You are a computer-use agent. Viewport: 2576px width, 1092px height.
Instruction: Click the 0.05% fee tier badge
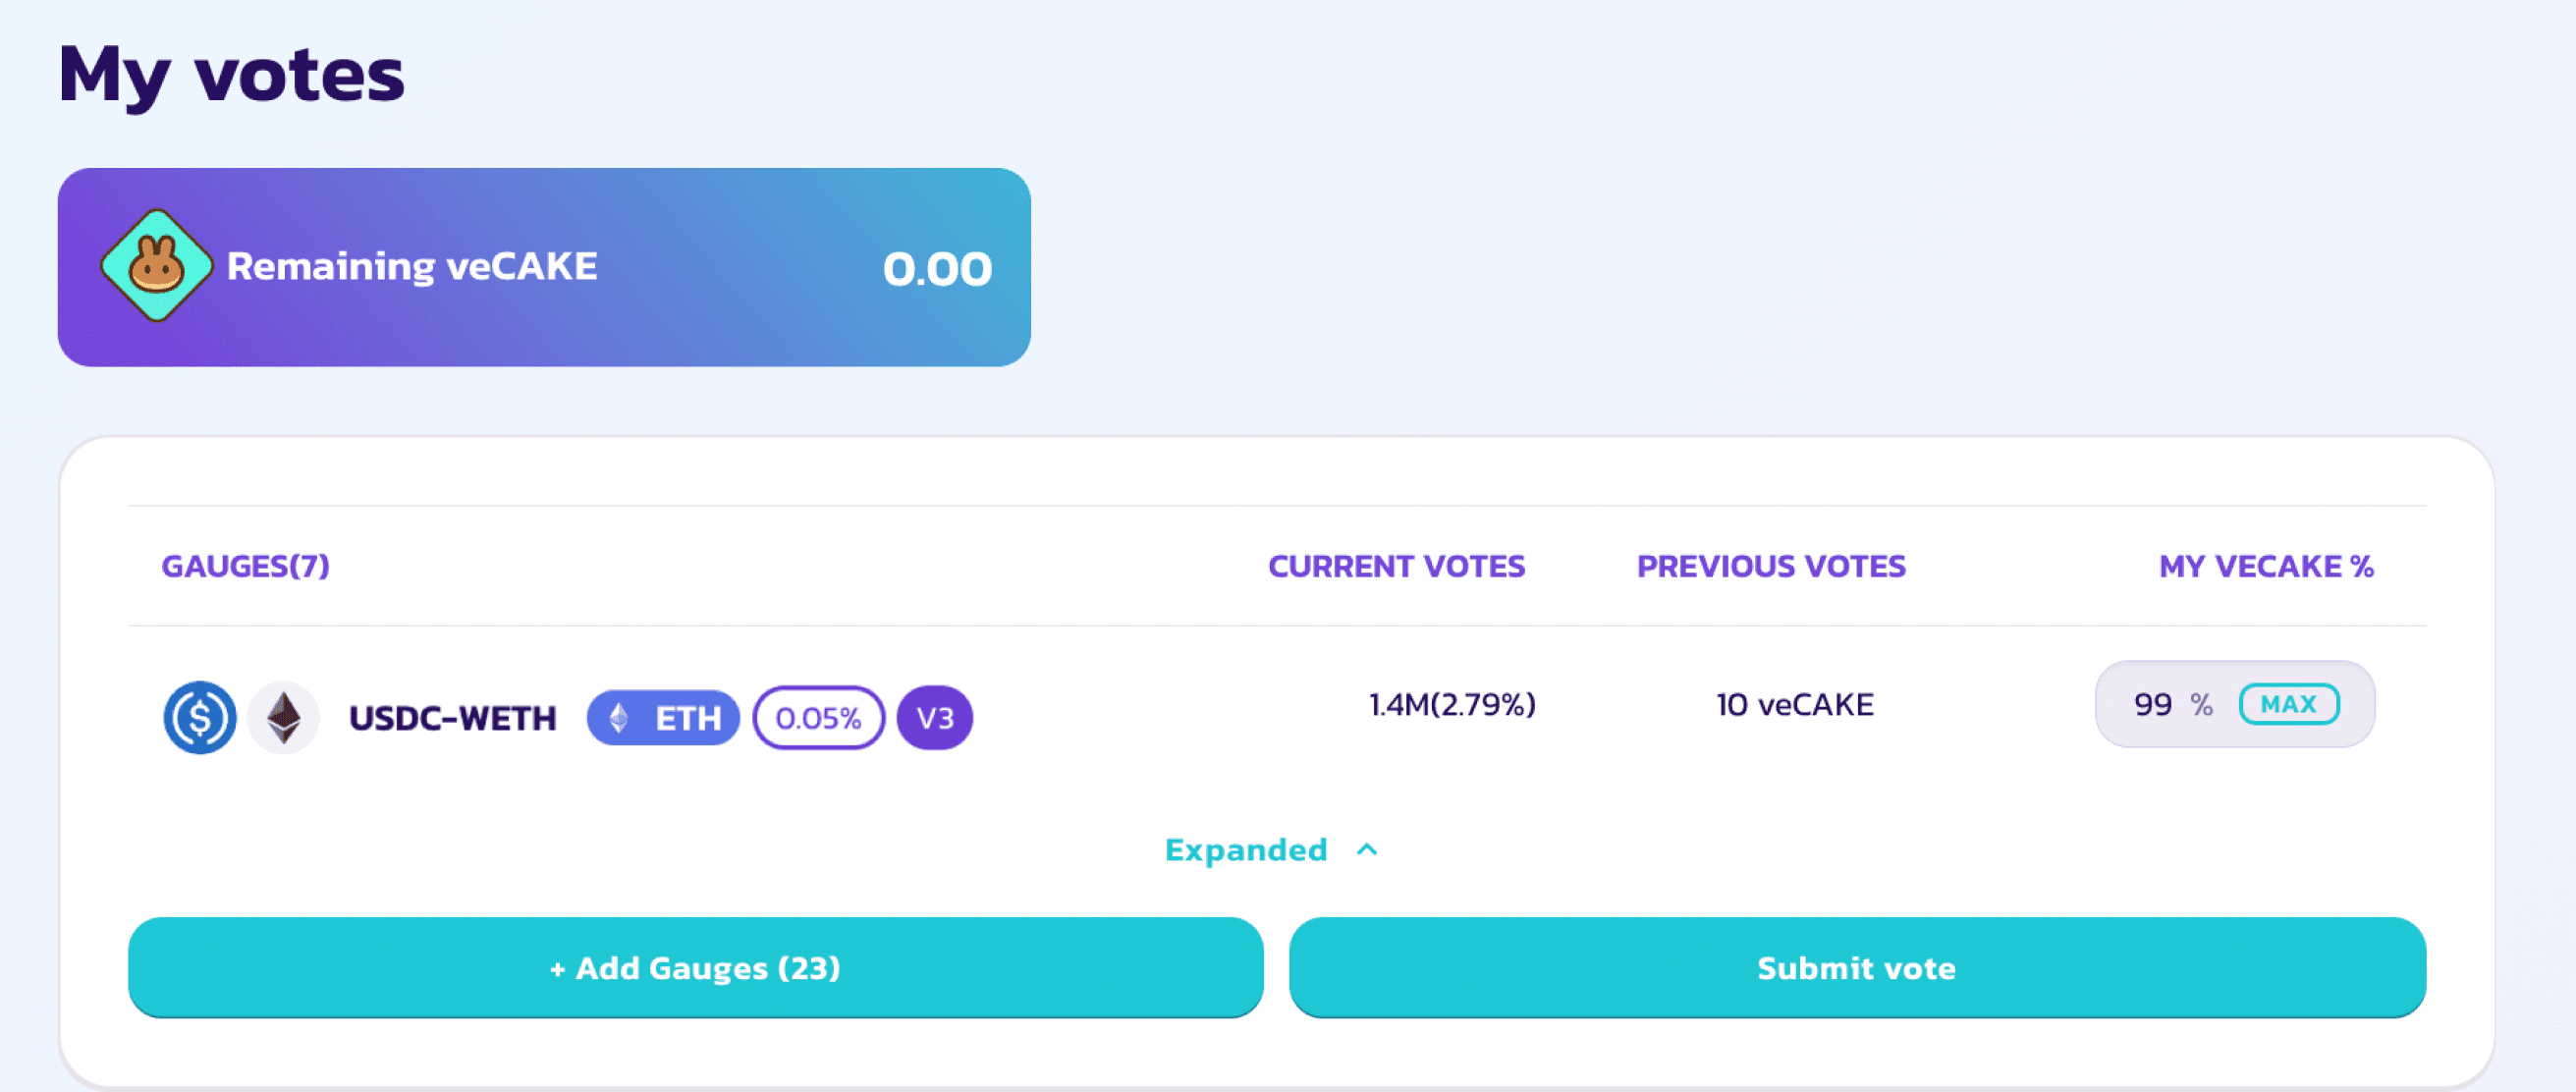coord(818,718)
